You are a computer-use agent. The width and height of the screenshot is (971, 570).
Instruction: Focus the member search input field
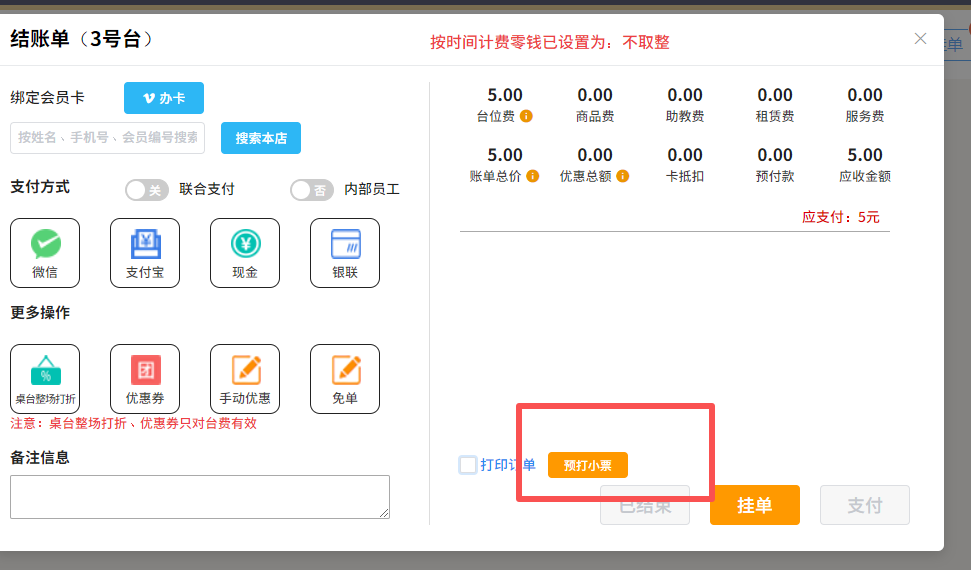pyautogui.click(x=107, y=138)
